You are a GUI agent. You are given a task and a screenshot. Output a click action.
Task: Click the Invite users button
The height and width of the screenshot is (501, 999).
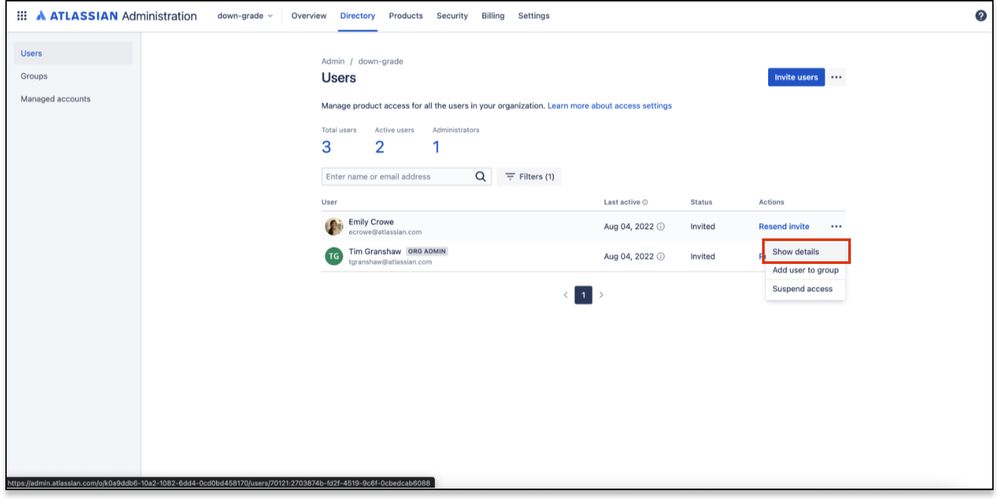pyautogui.click(x=796, y=77)
